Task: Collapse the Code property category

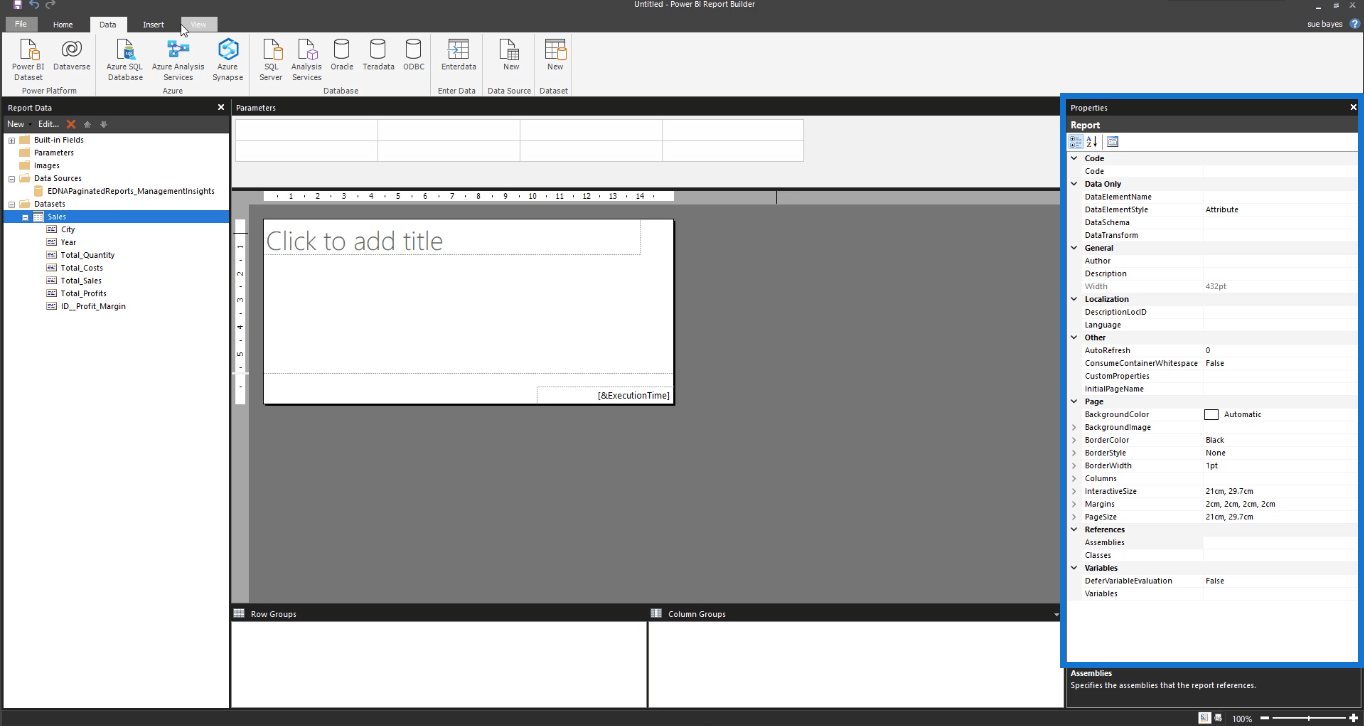Action: pyautogui.click(x=1074, y=158)
